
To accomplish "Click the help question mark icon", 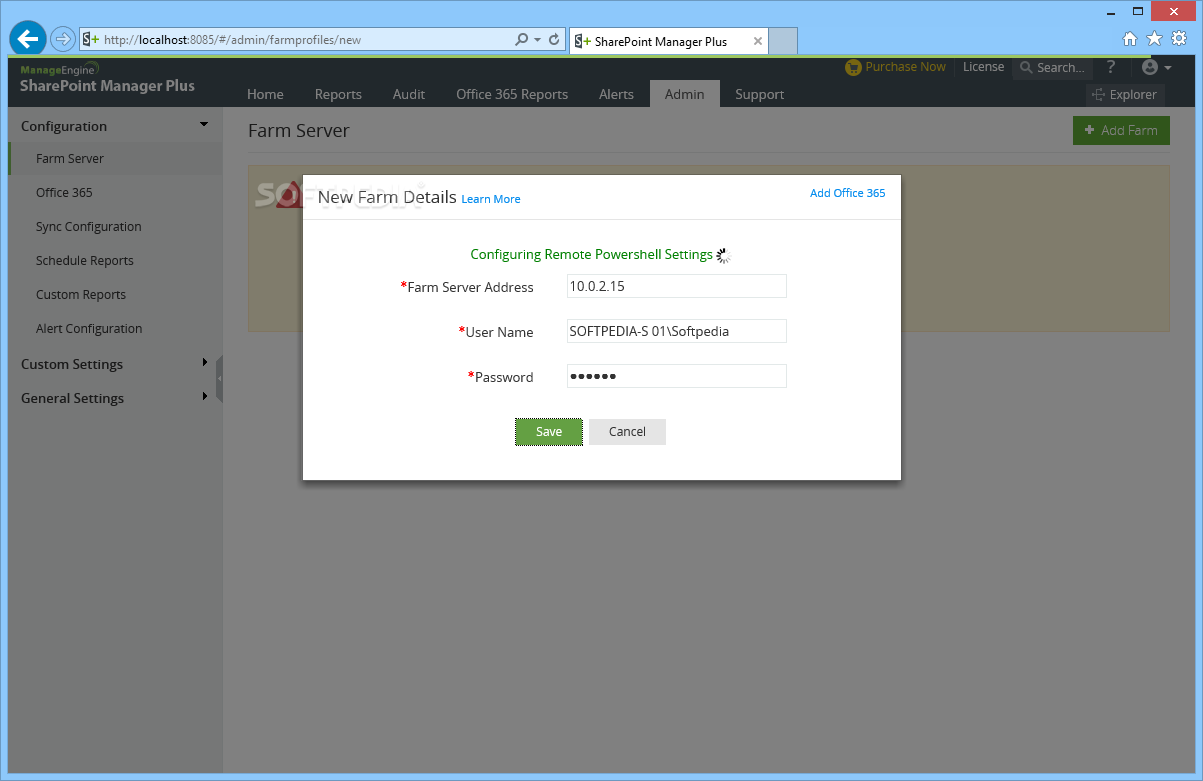I will [x=1111, y=67].
